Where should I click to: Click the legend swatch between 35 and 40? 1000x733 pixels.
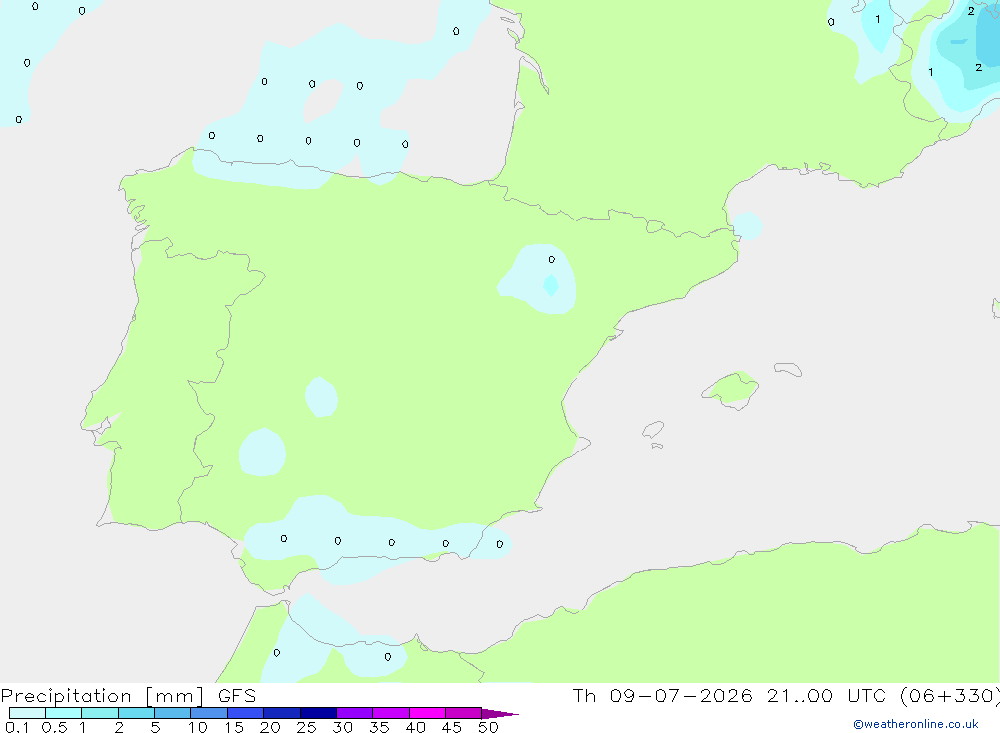click(391, 713)
